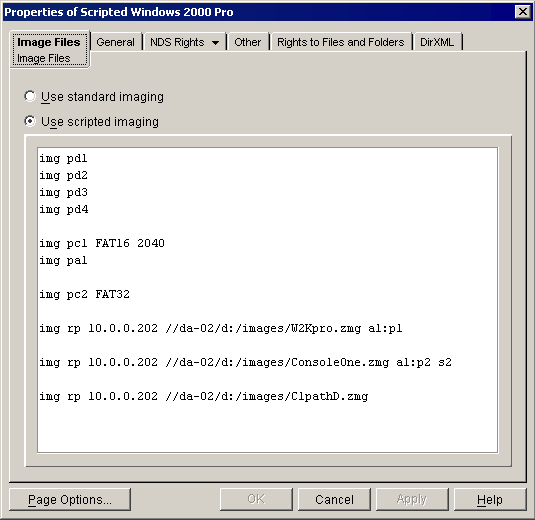
Task: Click the line 'img pa1'
Action: click(x=63, y=260)
